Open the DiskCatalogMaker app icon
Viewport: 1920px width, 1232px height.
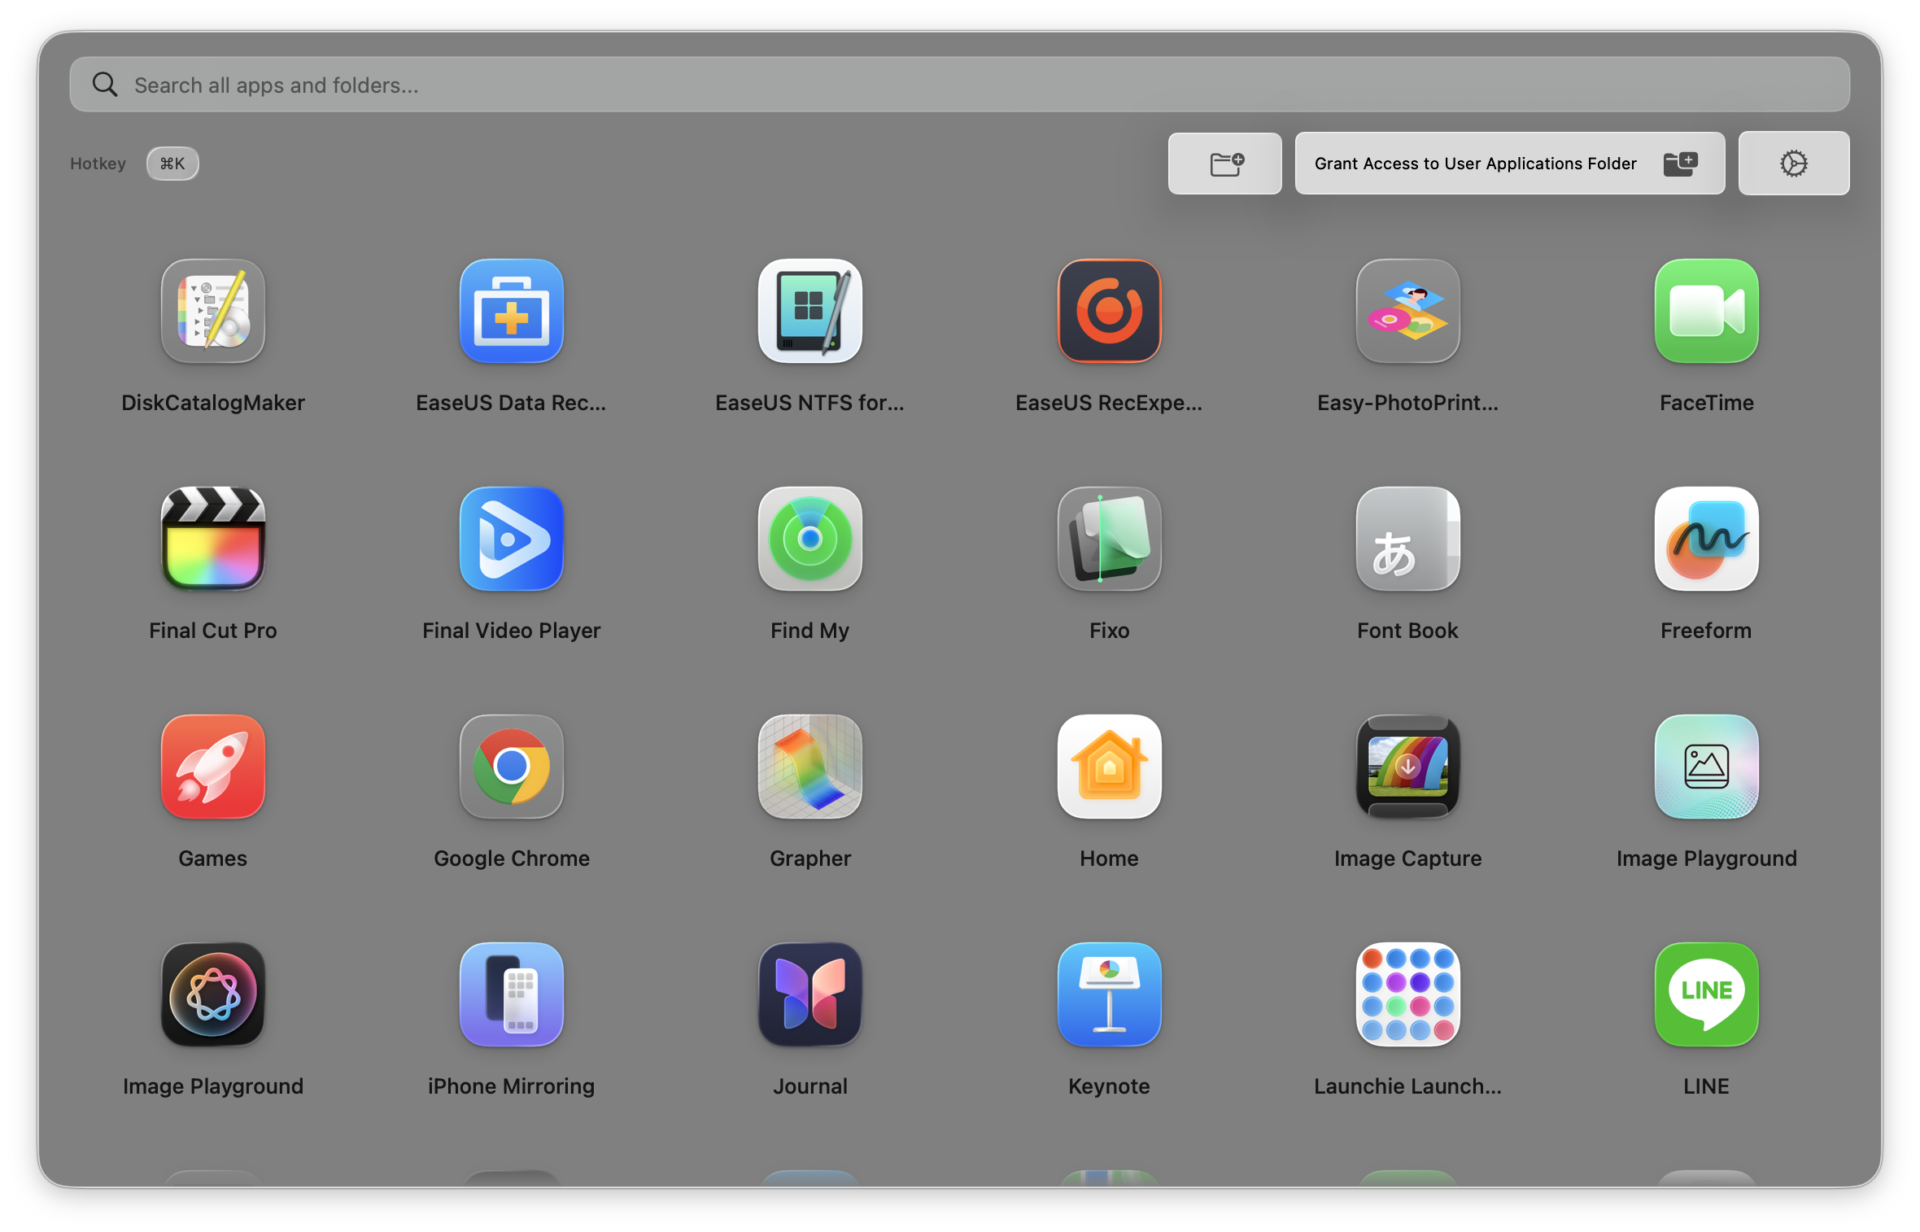213,311
